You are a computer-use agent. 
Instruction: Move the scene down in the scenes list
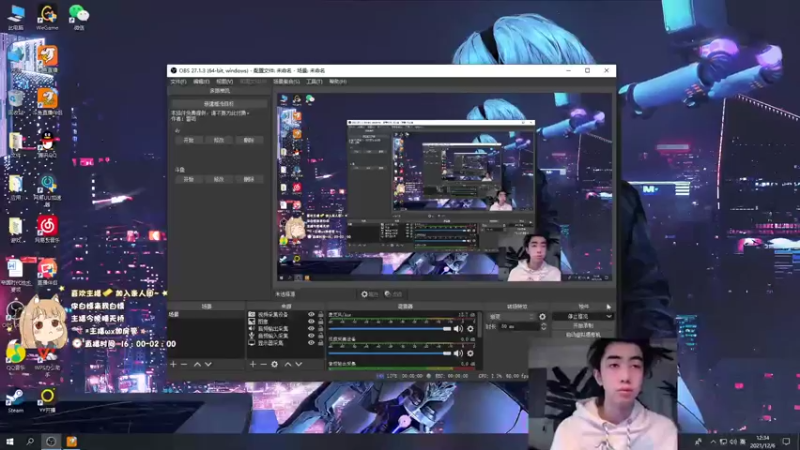click(x=208, y=364)
